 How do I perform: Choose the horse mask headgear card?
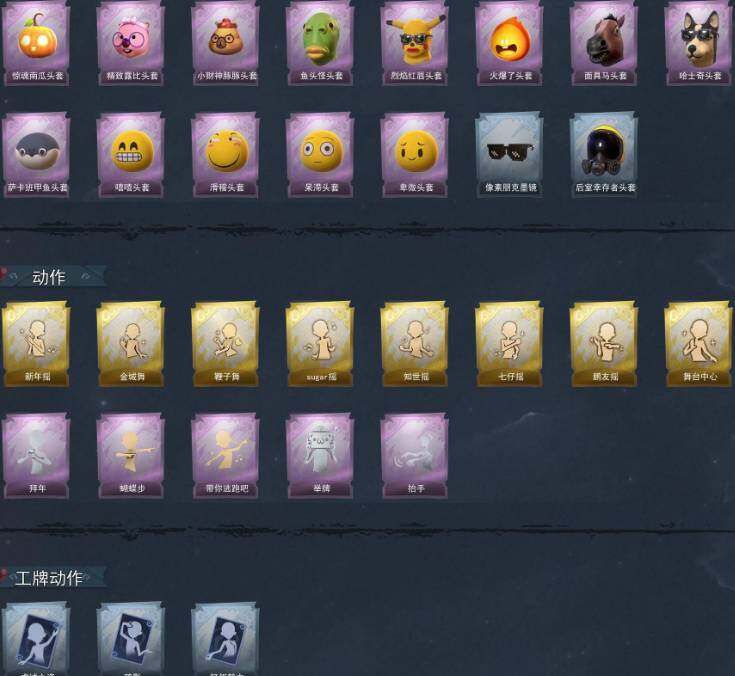click(x=604, y=43)
